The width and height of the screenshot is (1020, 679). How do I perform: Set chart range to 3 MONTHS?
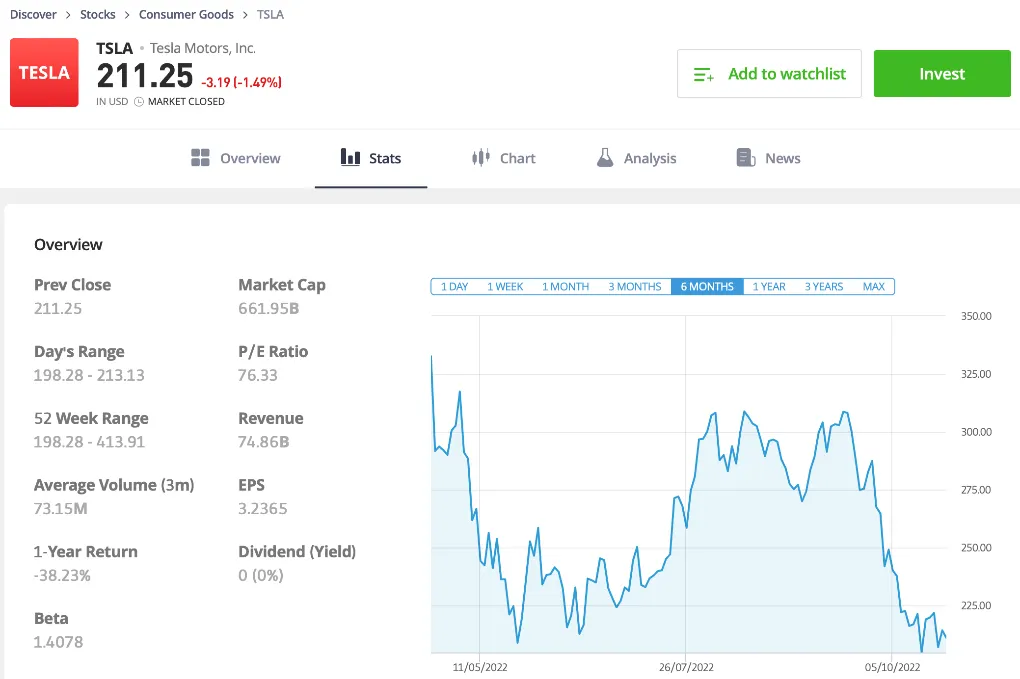pos(634,286)
